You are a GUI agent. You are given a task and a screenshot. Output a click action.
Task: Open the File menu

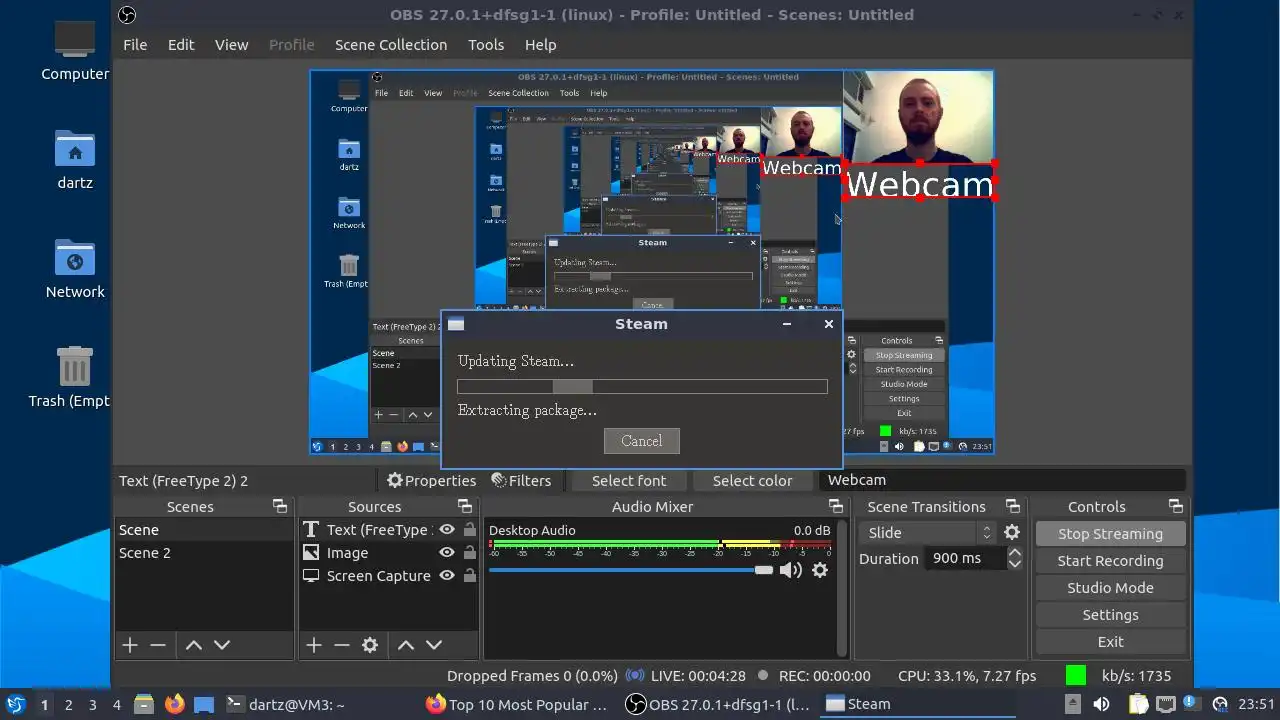pyautogui.click(x=135, y=45)
